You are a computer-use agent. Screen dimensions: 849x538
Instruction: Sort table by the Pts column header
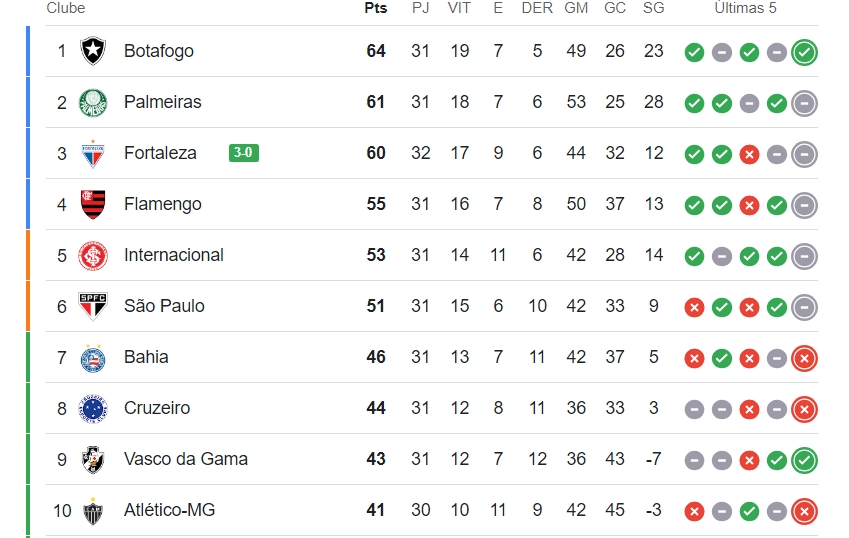[376, 8]
